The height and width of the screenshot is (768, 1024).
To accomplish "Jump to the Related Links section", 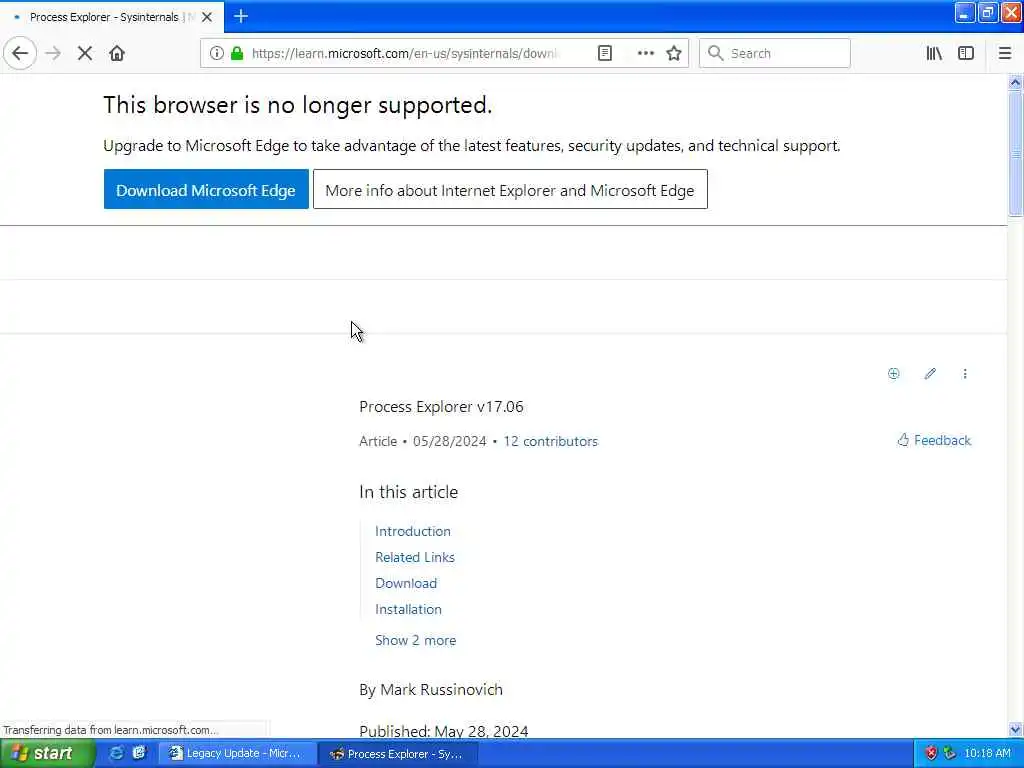I will point(415,557).
